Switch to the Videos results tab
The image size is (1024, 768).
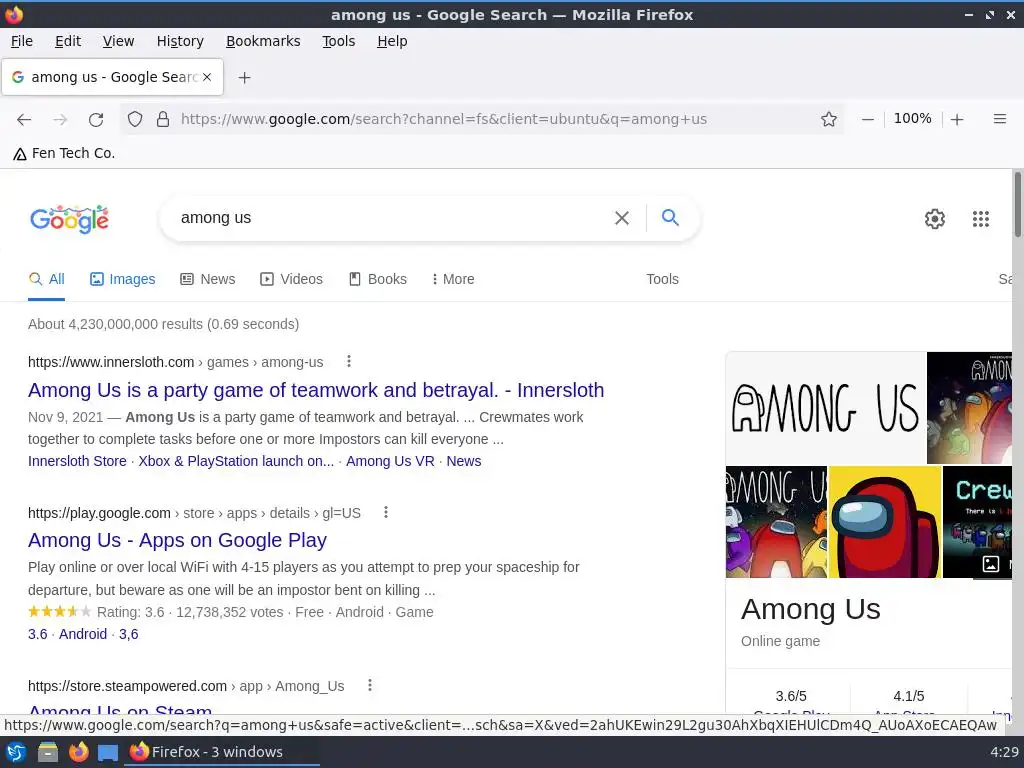[x=291, y=280]
